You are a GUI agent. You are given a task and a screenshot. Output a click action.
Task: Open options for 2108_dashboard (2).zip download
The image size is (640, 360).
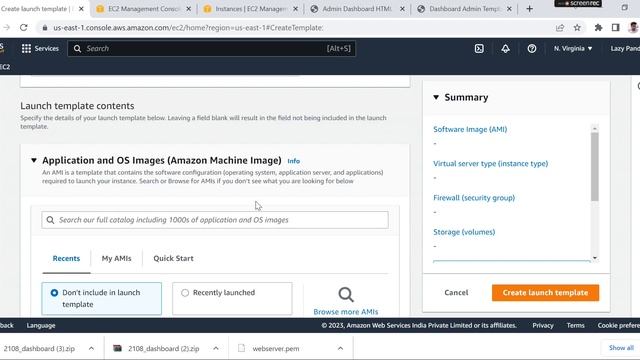[x=216, y=348]
